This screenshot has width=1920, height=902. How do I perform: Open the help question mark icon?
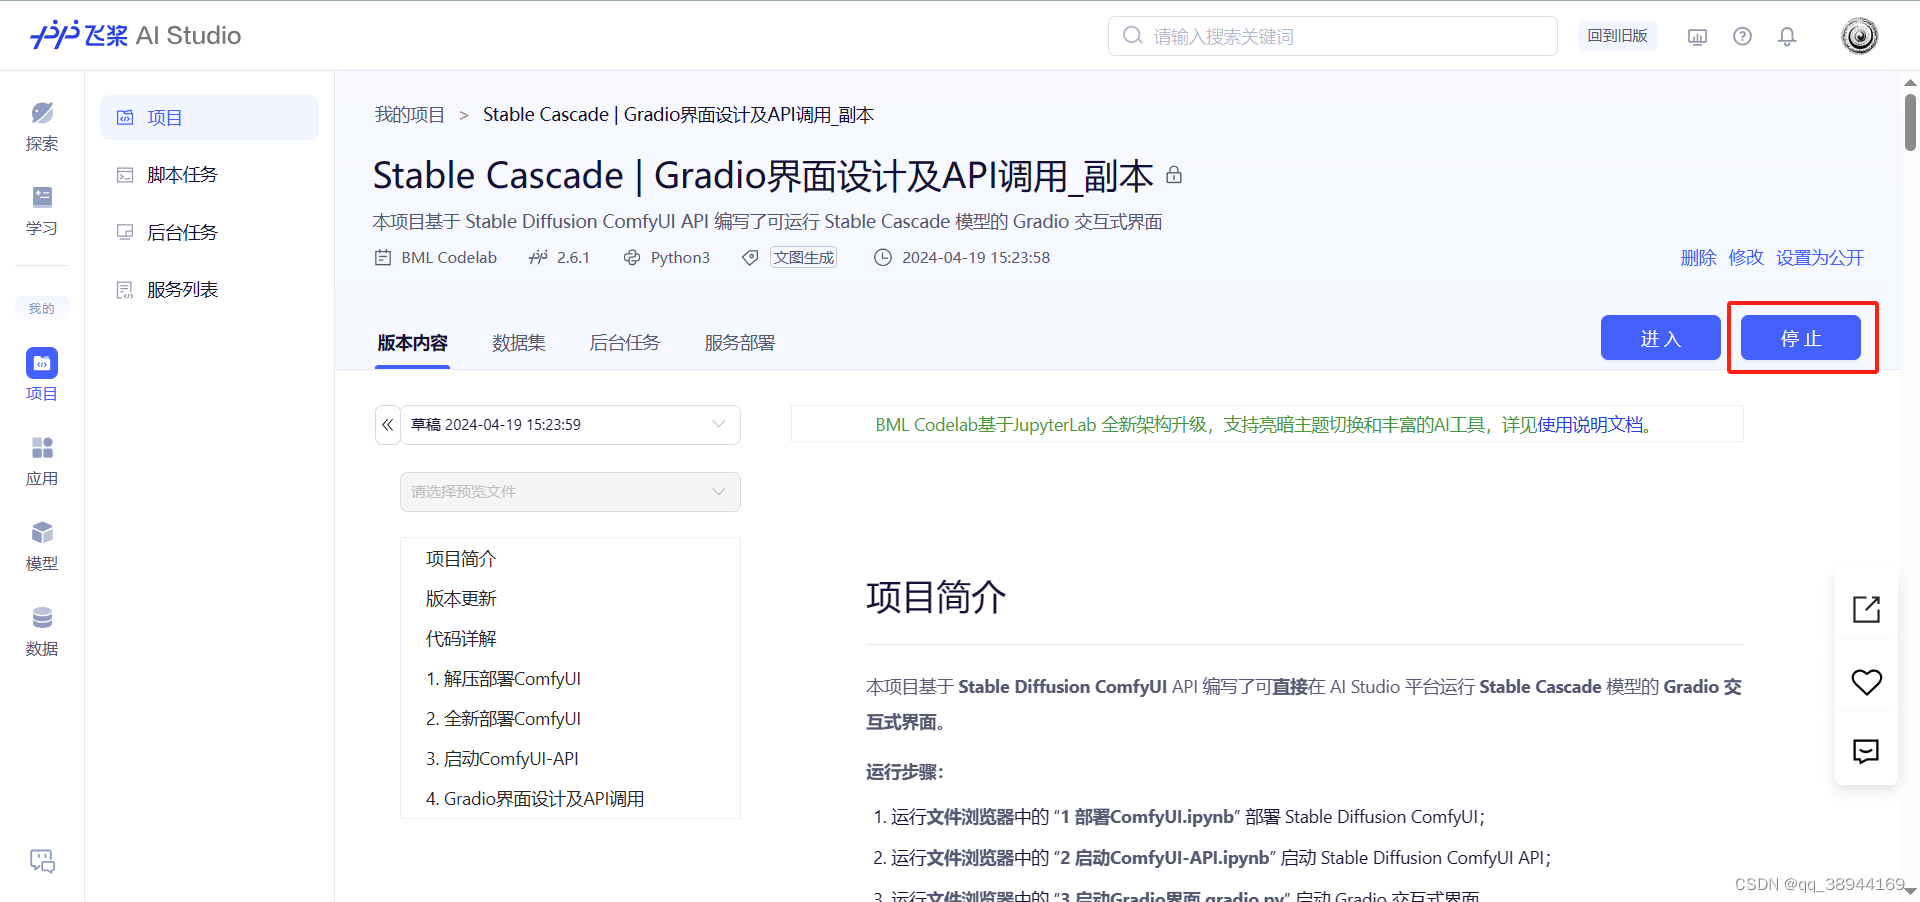pos(1742,37)
